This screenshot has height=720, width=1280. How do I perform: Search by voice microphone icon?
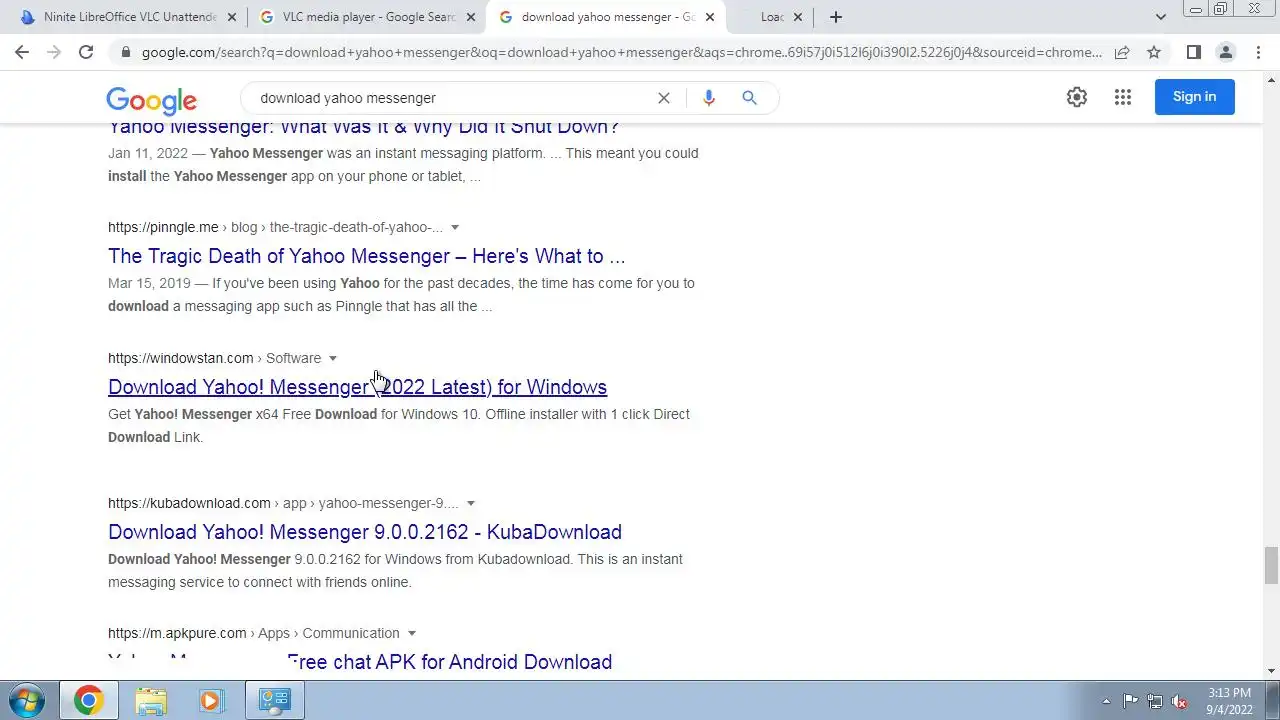709,98
